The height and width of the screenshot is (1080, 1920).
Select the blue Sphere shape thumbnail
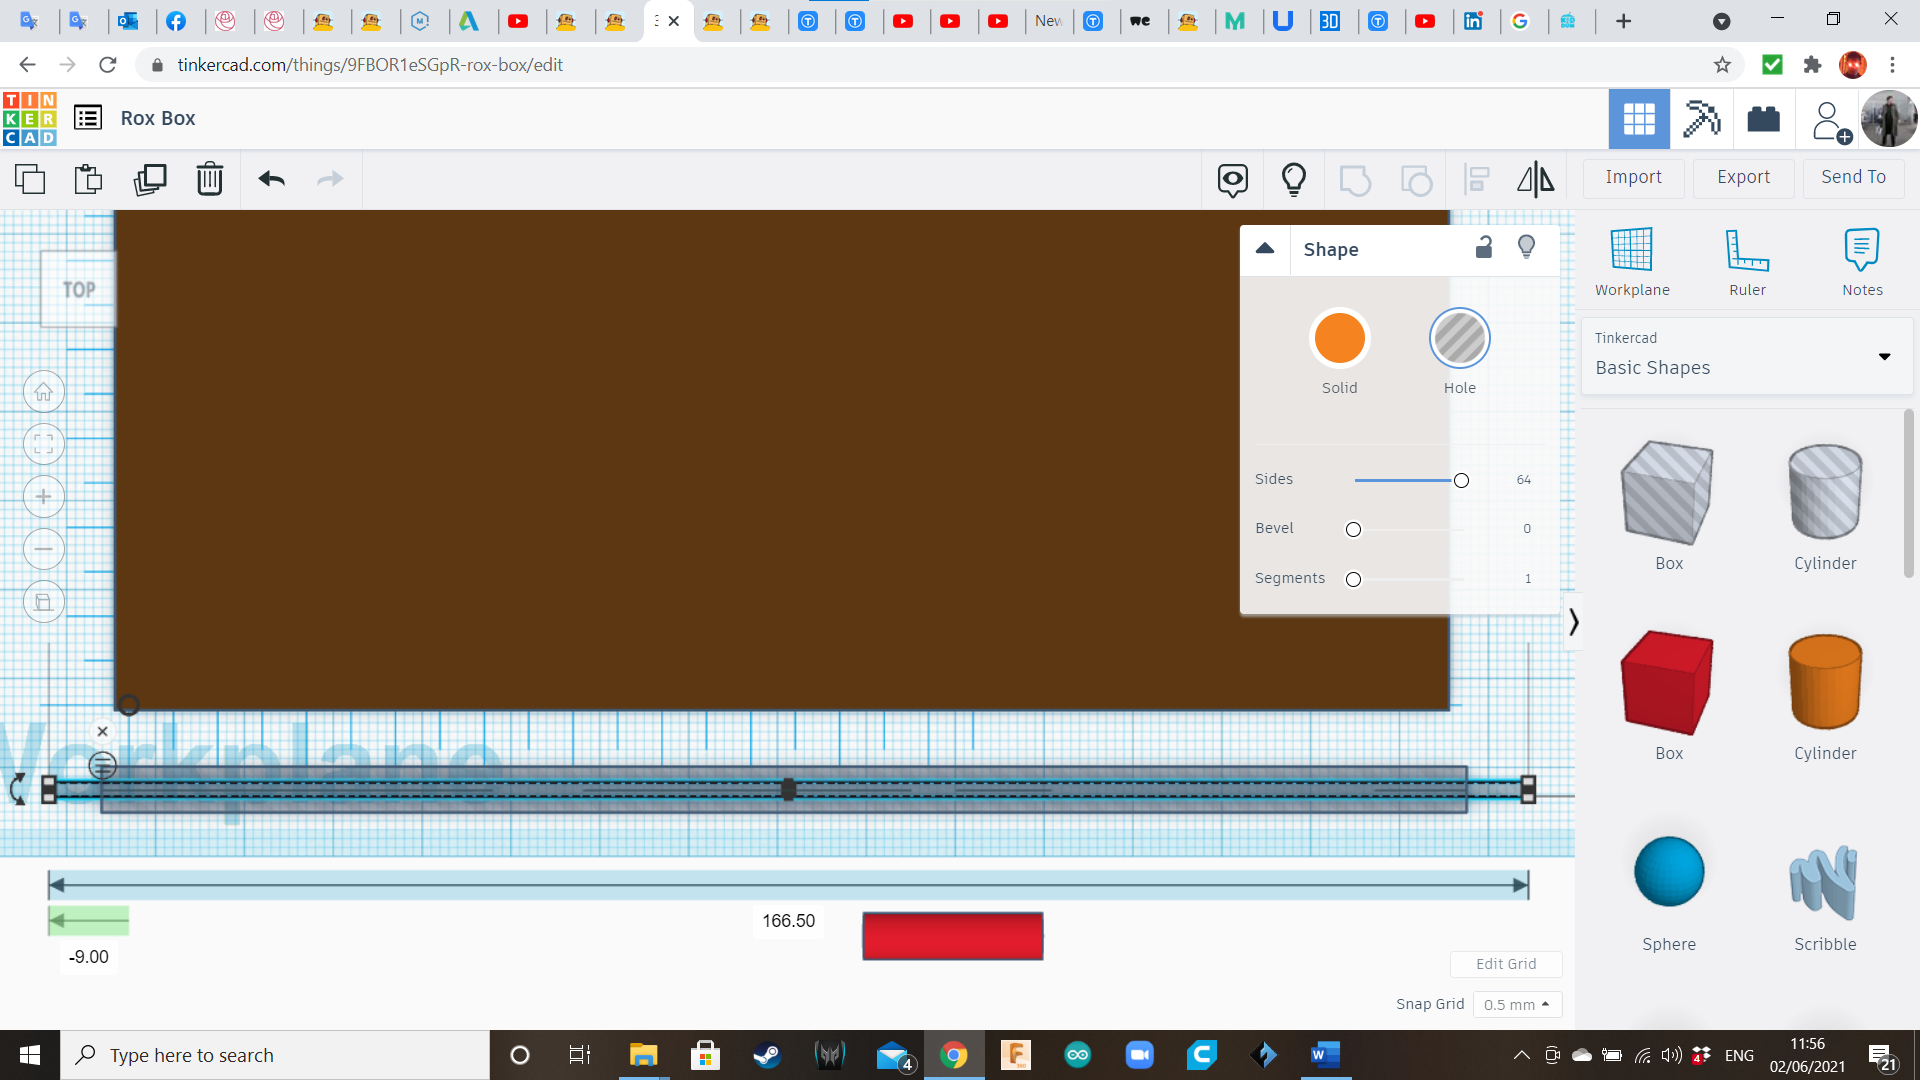point(1668,872)
